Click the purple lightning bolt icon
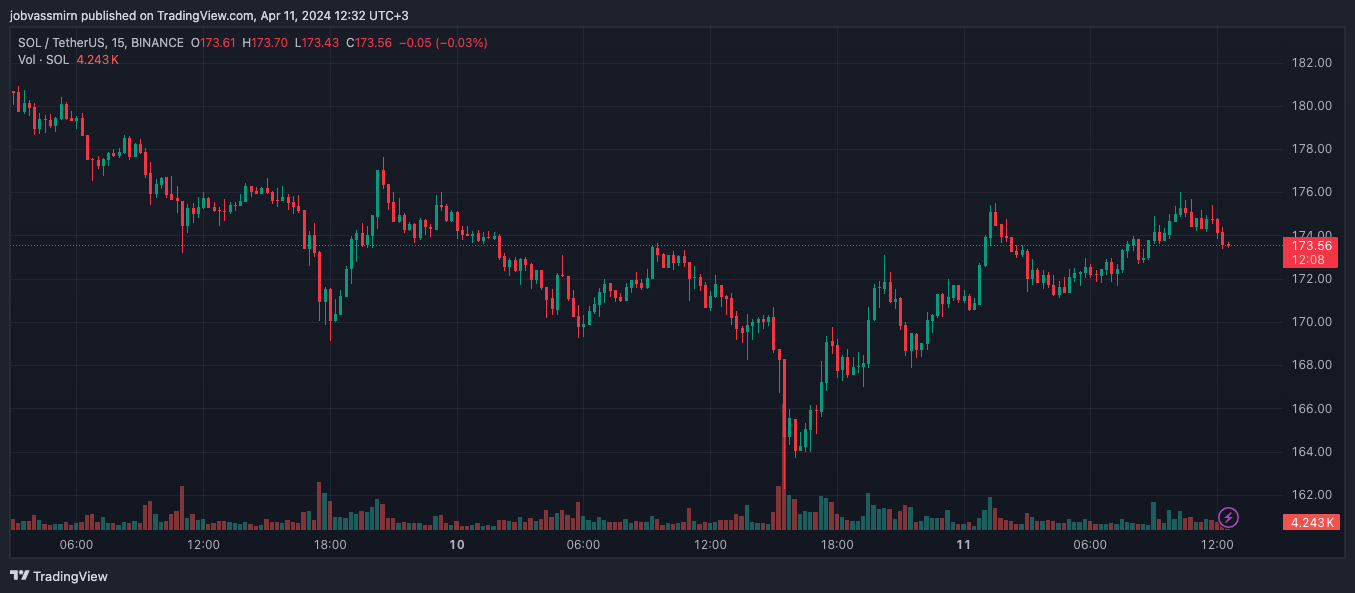 pyautogui.click(x=1229, y=517)
